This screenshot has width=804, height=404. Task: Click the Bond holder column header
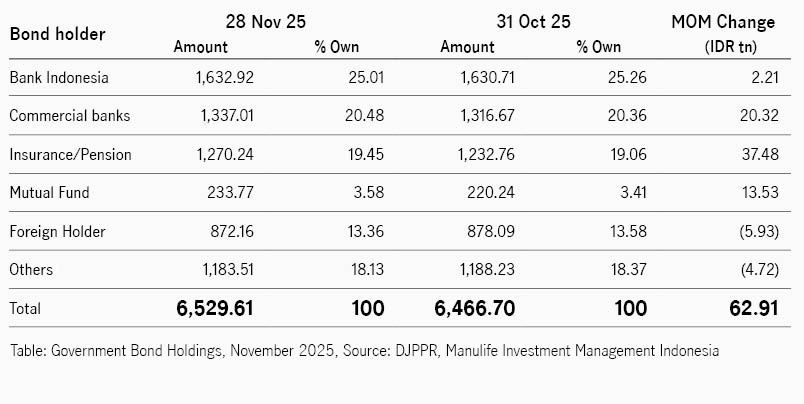coord(57,34)
